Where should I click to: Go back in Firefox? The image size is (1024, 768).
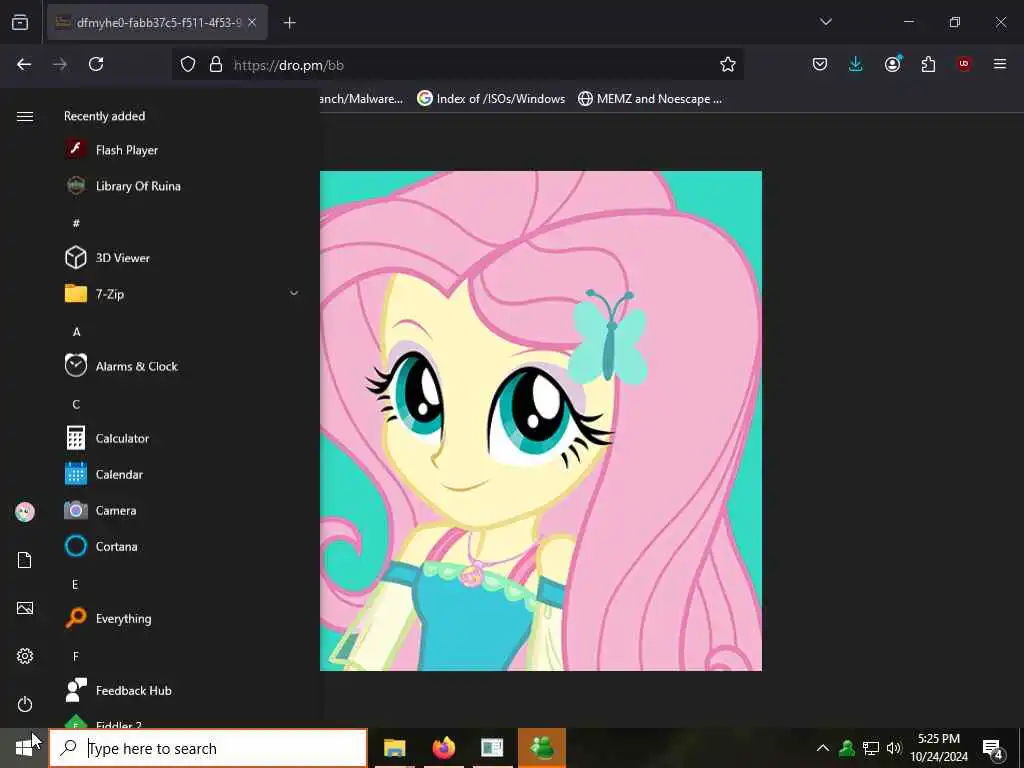[x=24, y=64]
